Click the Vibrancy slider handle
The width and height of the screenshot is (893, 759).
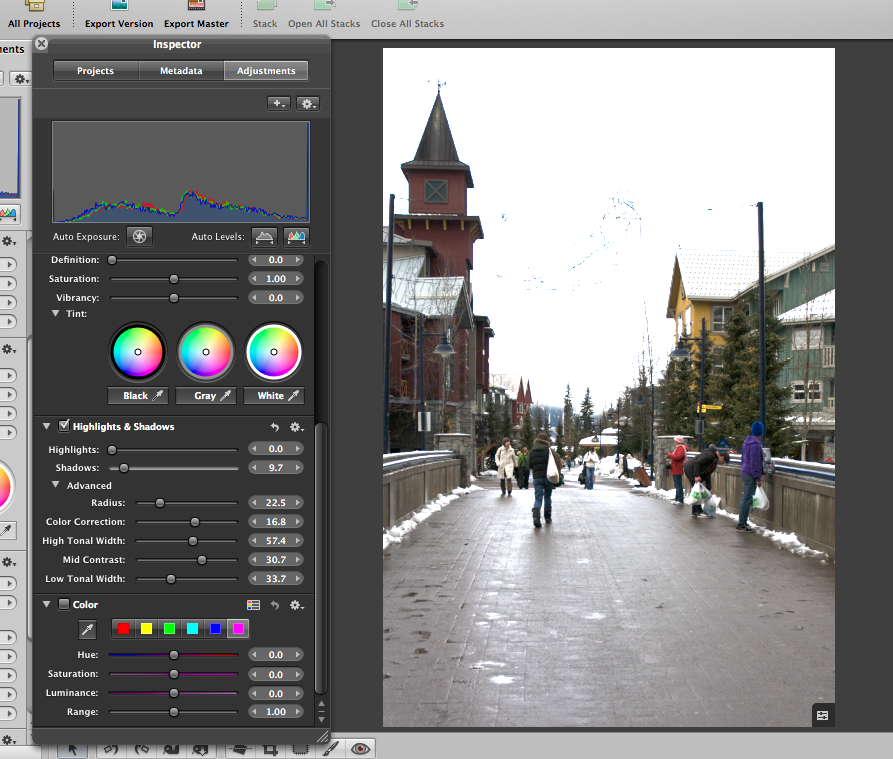174,298
